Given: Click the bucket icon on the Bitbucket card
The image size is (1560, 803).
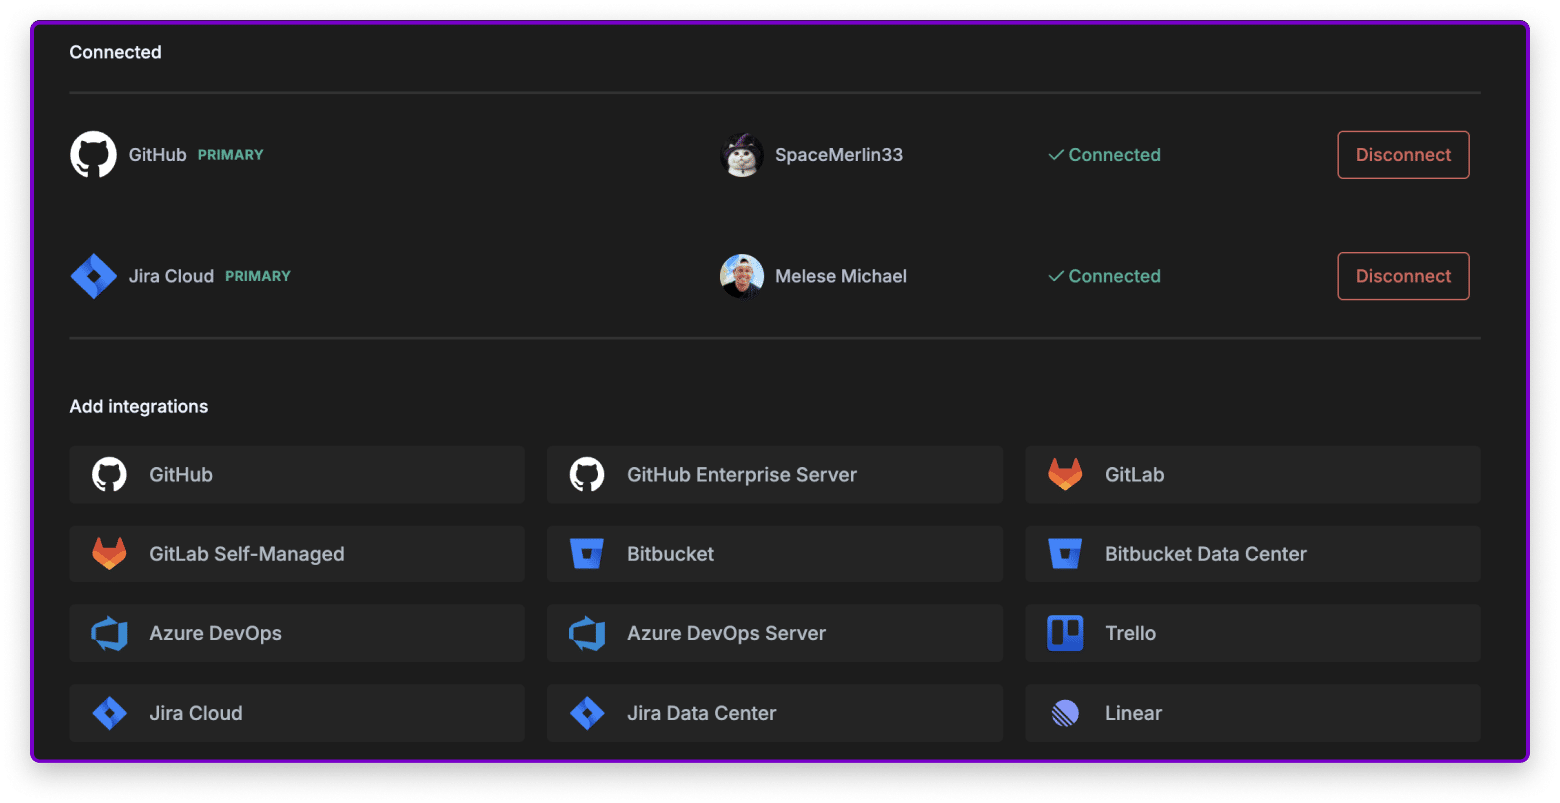Looking at the screenshot, I should 587,553.
